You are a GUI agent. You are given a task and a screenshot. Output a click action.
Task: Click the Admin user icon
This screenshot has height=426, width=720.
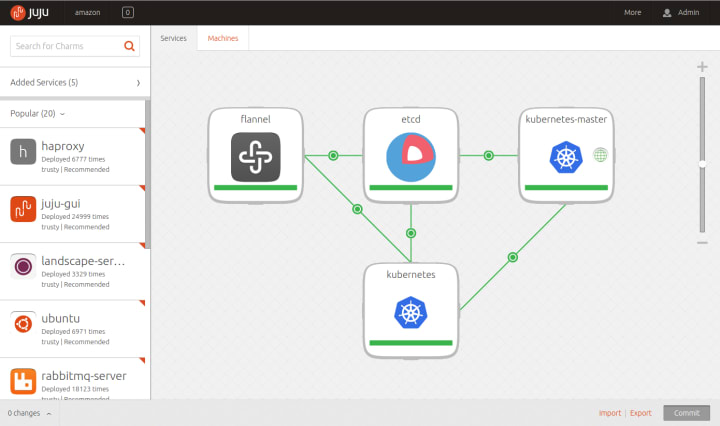(667, 13)
